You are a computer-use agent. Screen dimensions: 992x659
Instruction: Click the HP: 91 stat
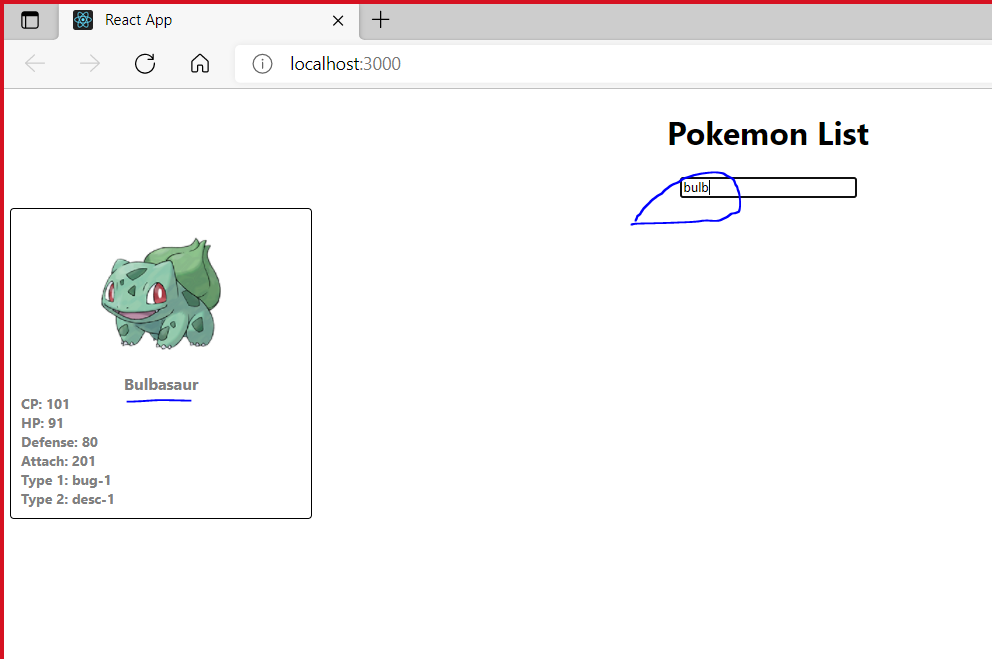(42, 423)
